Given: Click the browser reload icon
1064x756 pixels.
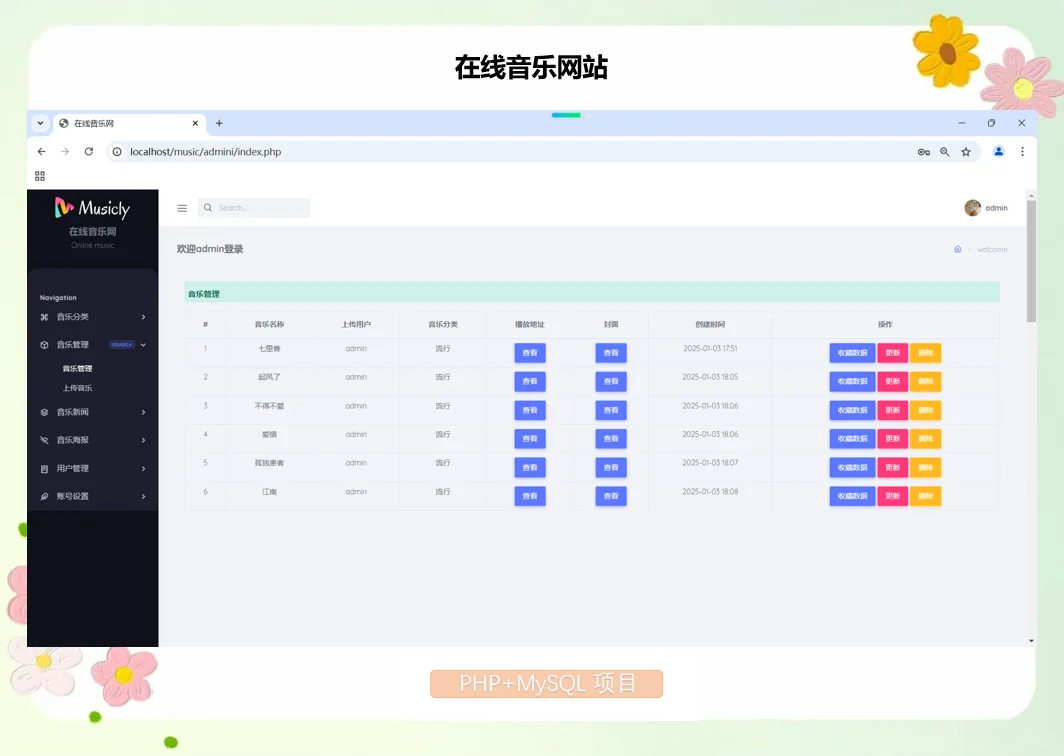Looking at the screenshot, I should pos(89,152).
